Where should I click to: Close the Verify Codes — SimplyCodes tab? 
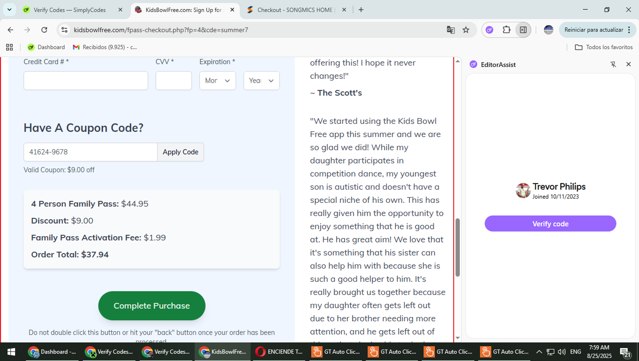click(x=120, y=10)
